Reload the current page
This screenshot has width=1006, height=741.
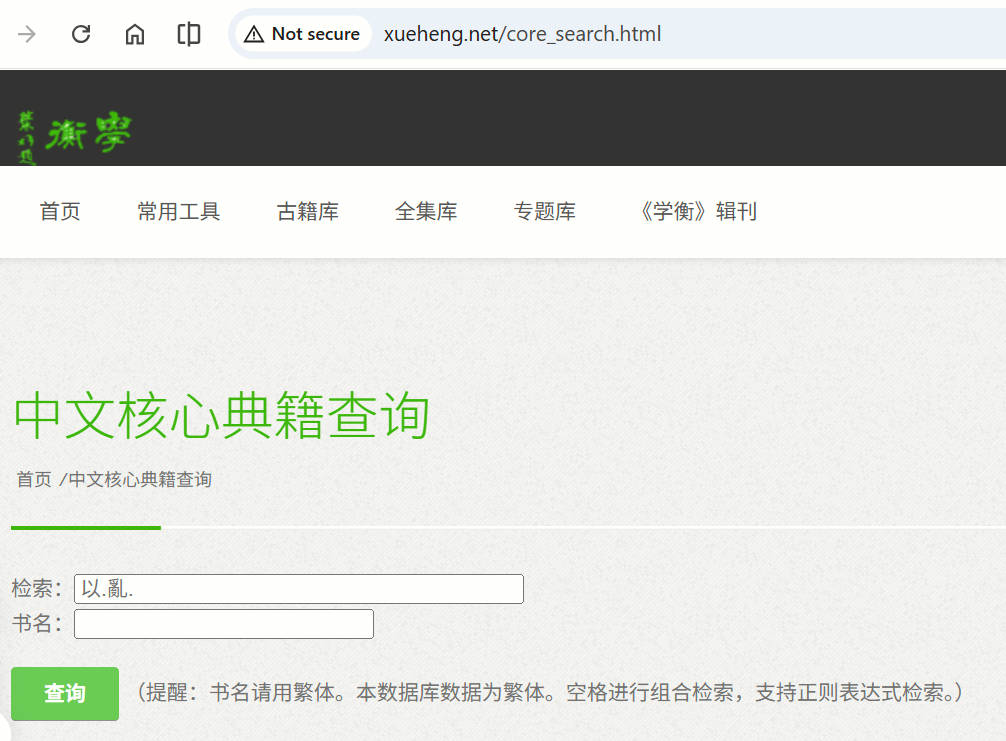coord(81,34)
